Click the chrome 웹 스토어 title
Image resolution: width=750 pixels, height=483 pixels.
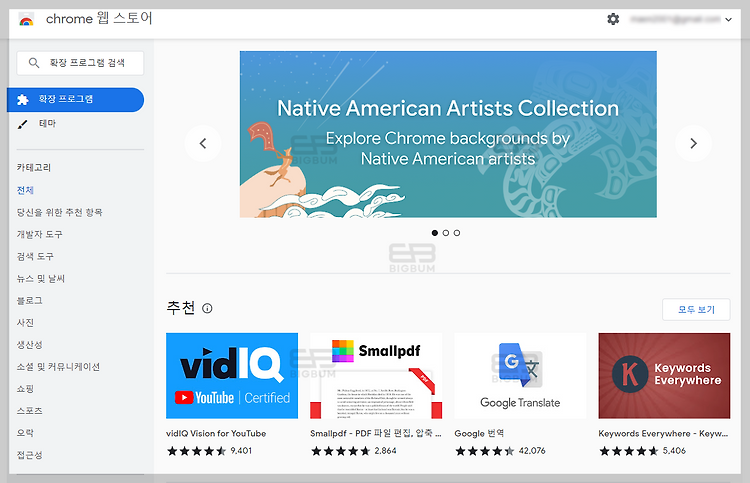pyautogui.click(x=99, y=19)
